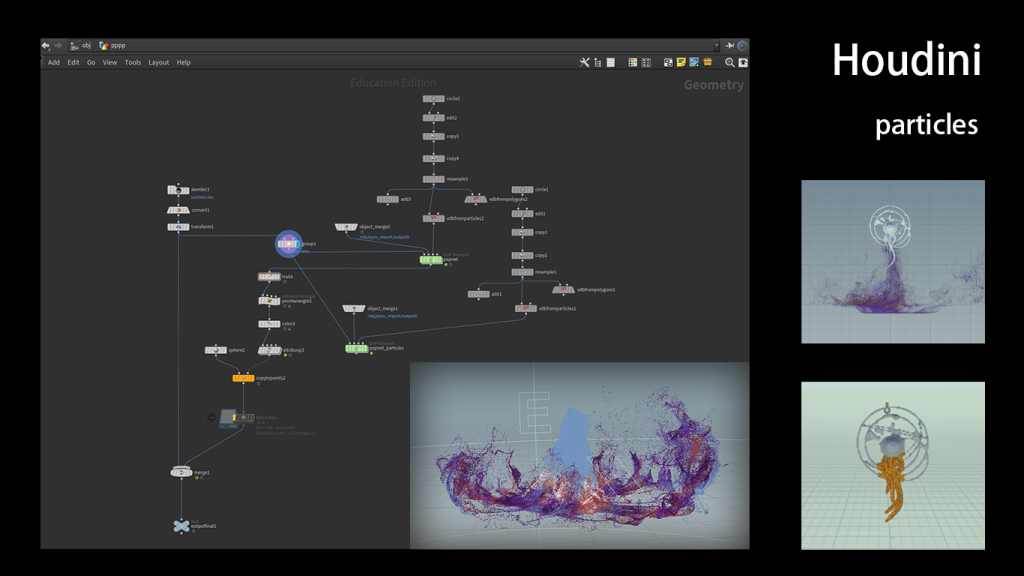Select the vdbfromparticles1 node
1024x576 pixels.
coord(526,308)
